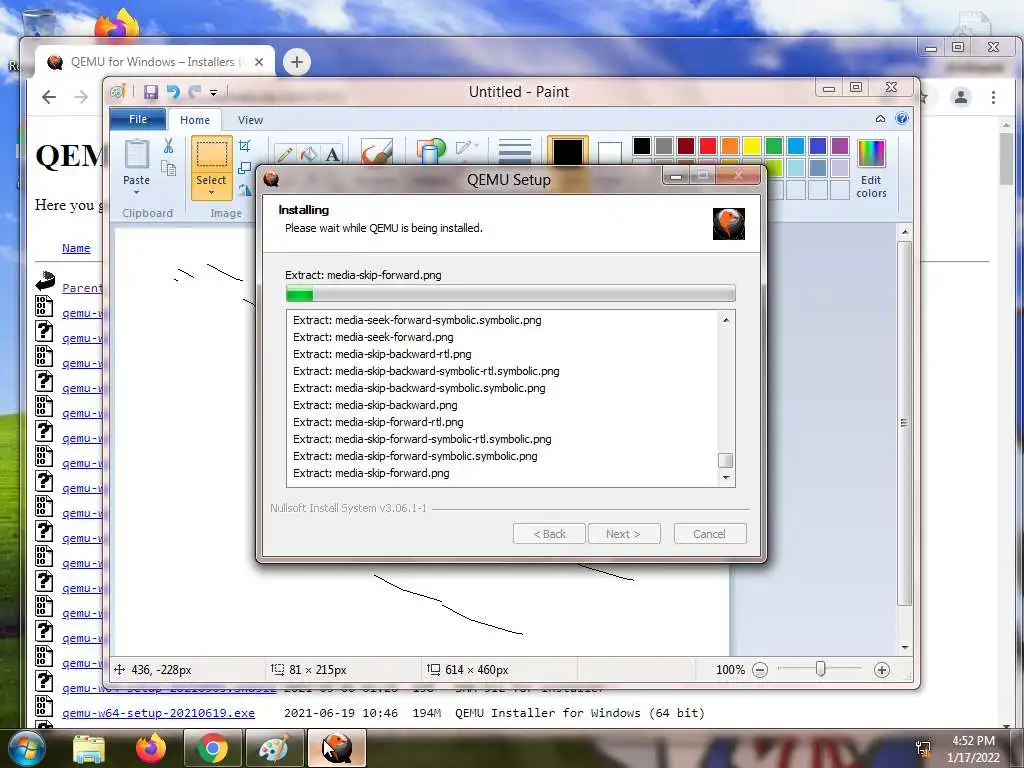Image resolution: width=1024 pixels, height=768 pixels.
Task: Click Edit colors rainbow icon
Action: (x=871, y=153)
